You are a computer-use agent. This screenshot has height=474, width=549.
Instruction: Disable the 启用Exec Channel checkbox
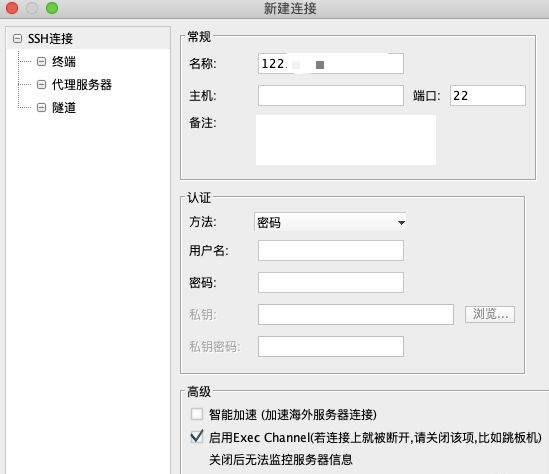click(x=197, y=437)
